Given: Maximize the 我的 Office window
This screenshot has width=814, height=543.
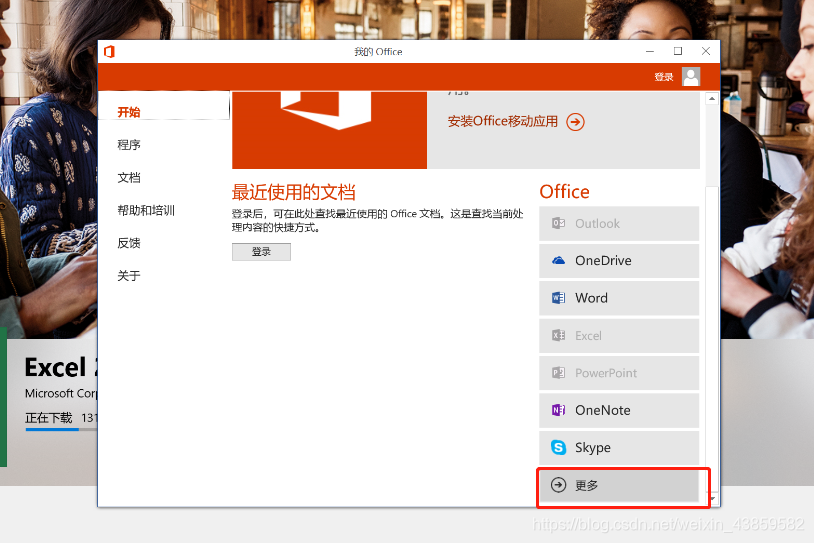Looking at the screenshot, I should [x=678, y=51].
